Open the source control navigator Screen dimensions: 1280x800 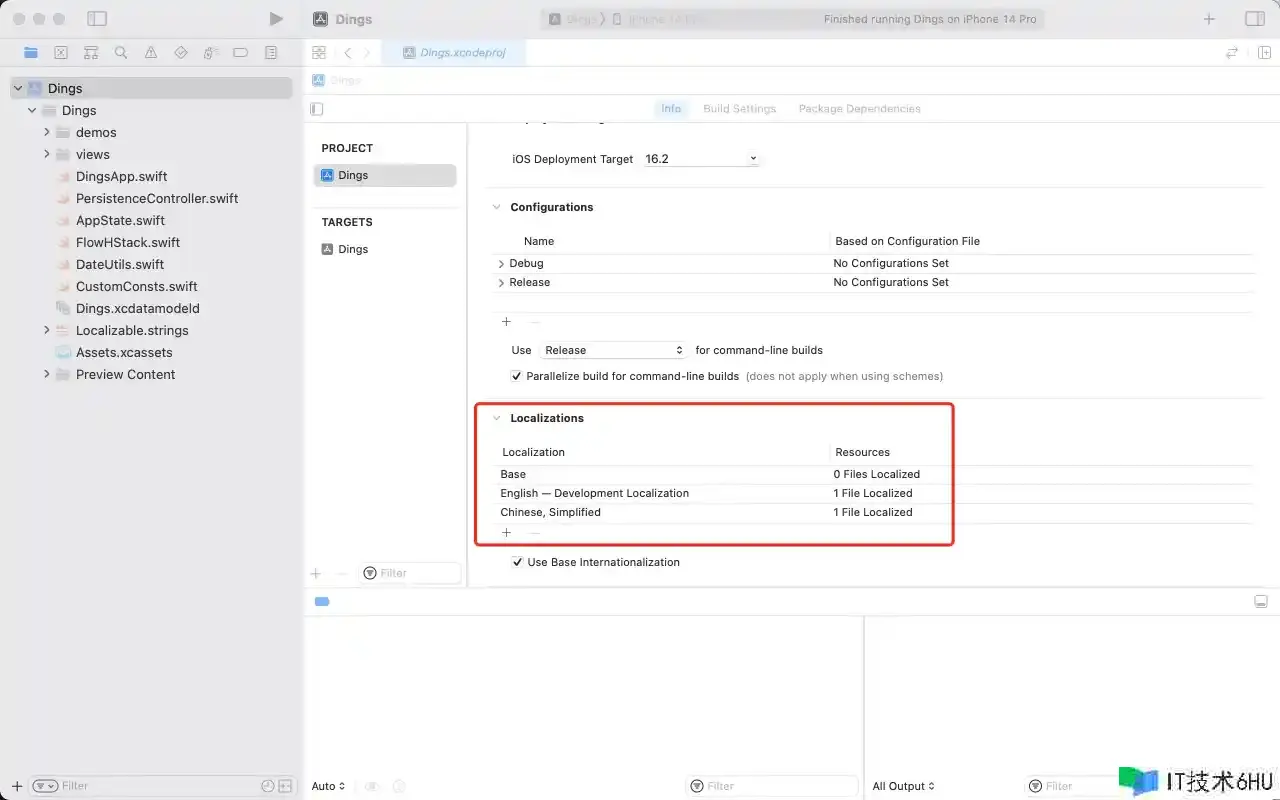coord(61,53)
